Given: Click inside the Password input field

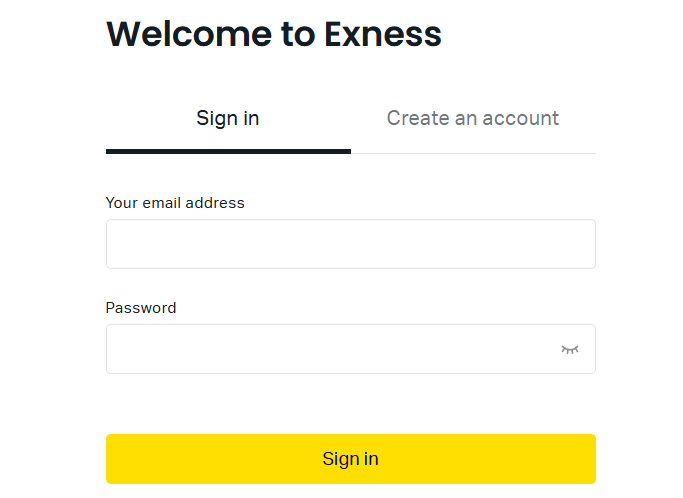Looking at the screenshot, I should (330, 349).
